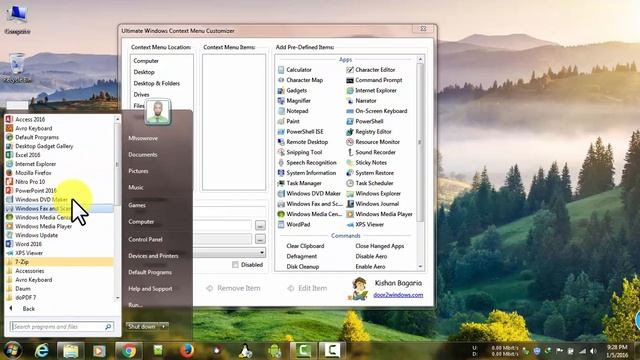Select Desktop & Folders location
Screen dimensions: 640x360
coord(157,83)
